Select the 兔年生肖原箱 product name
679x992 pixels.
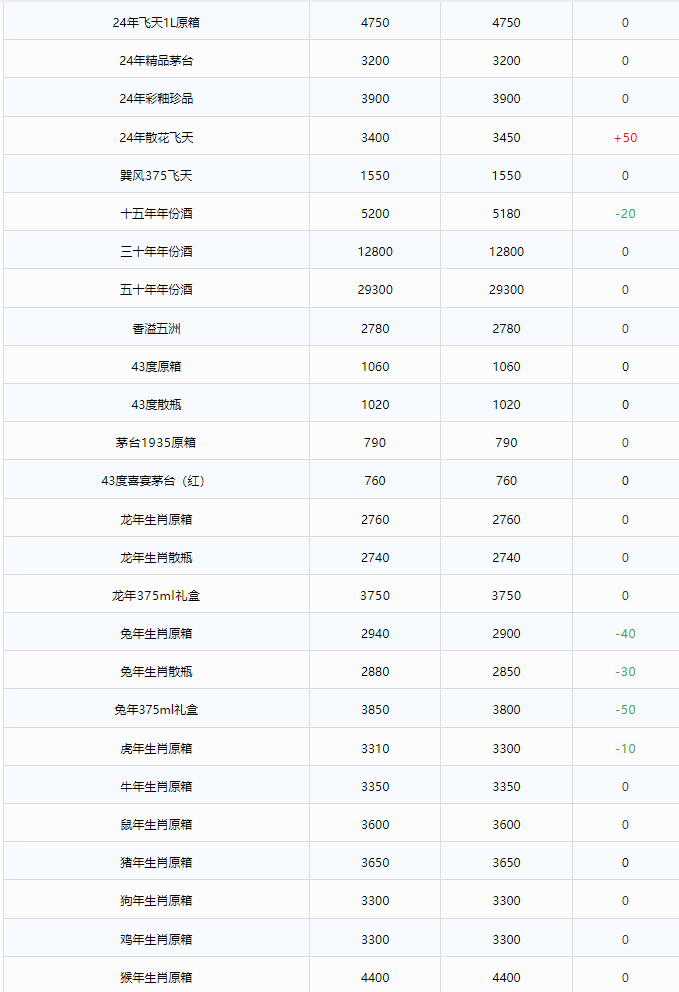click(x=156, y=634)
